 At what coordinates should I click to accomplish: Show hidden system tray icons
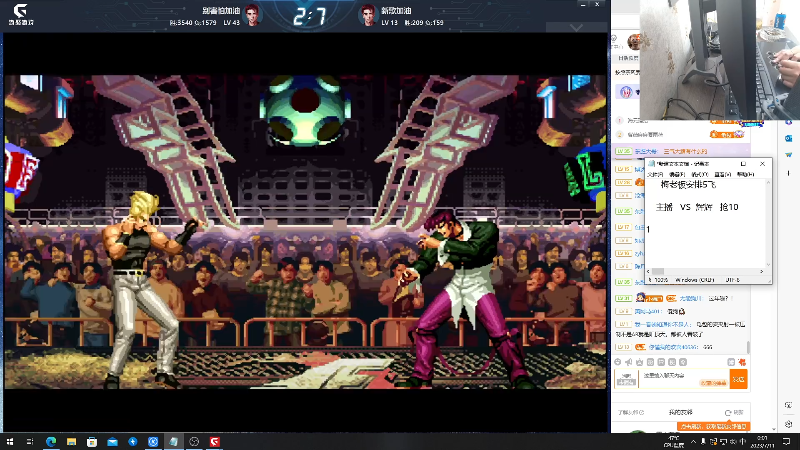(x=693, y=442)
